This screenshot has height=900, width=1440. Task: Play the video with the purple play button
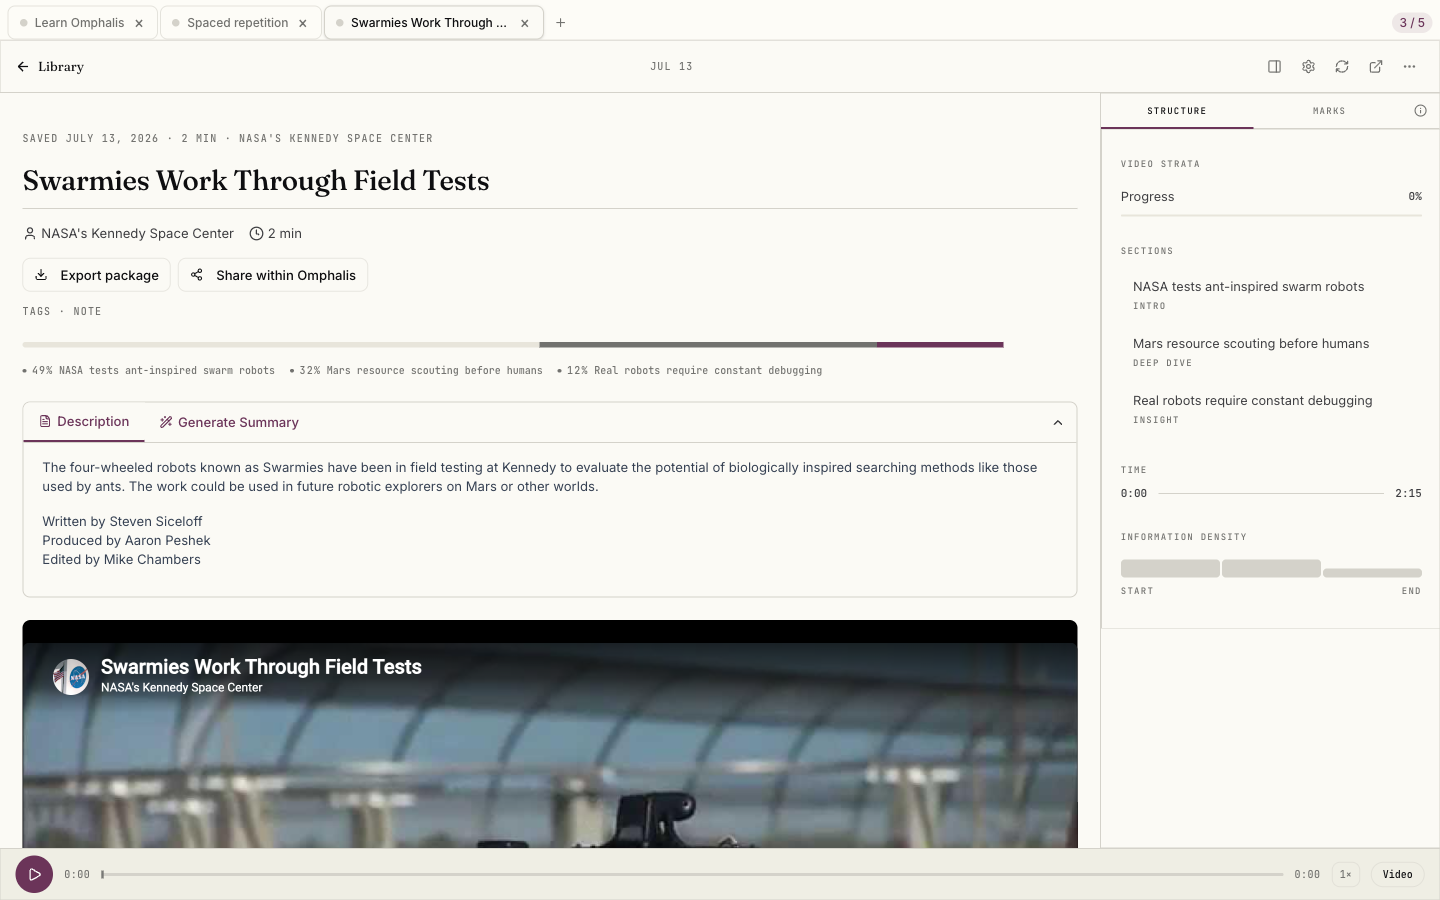point(34,874)
